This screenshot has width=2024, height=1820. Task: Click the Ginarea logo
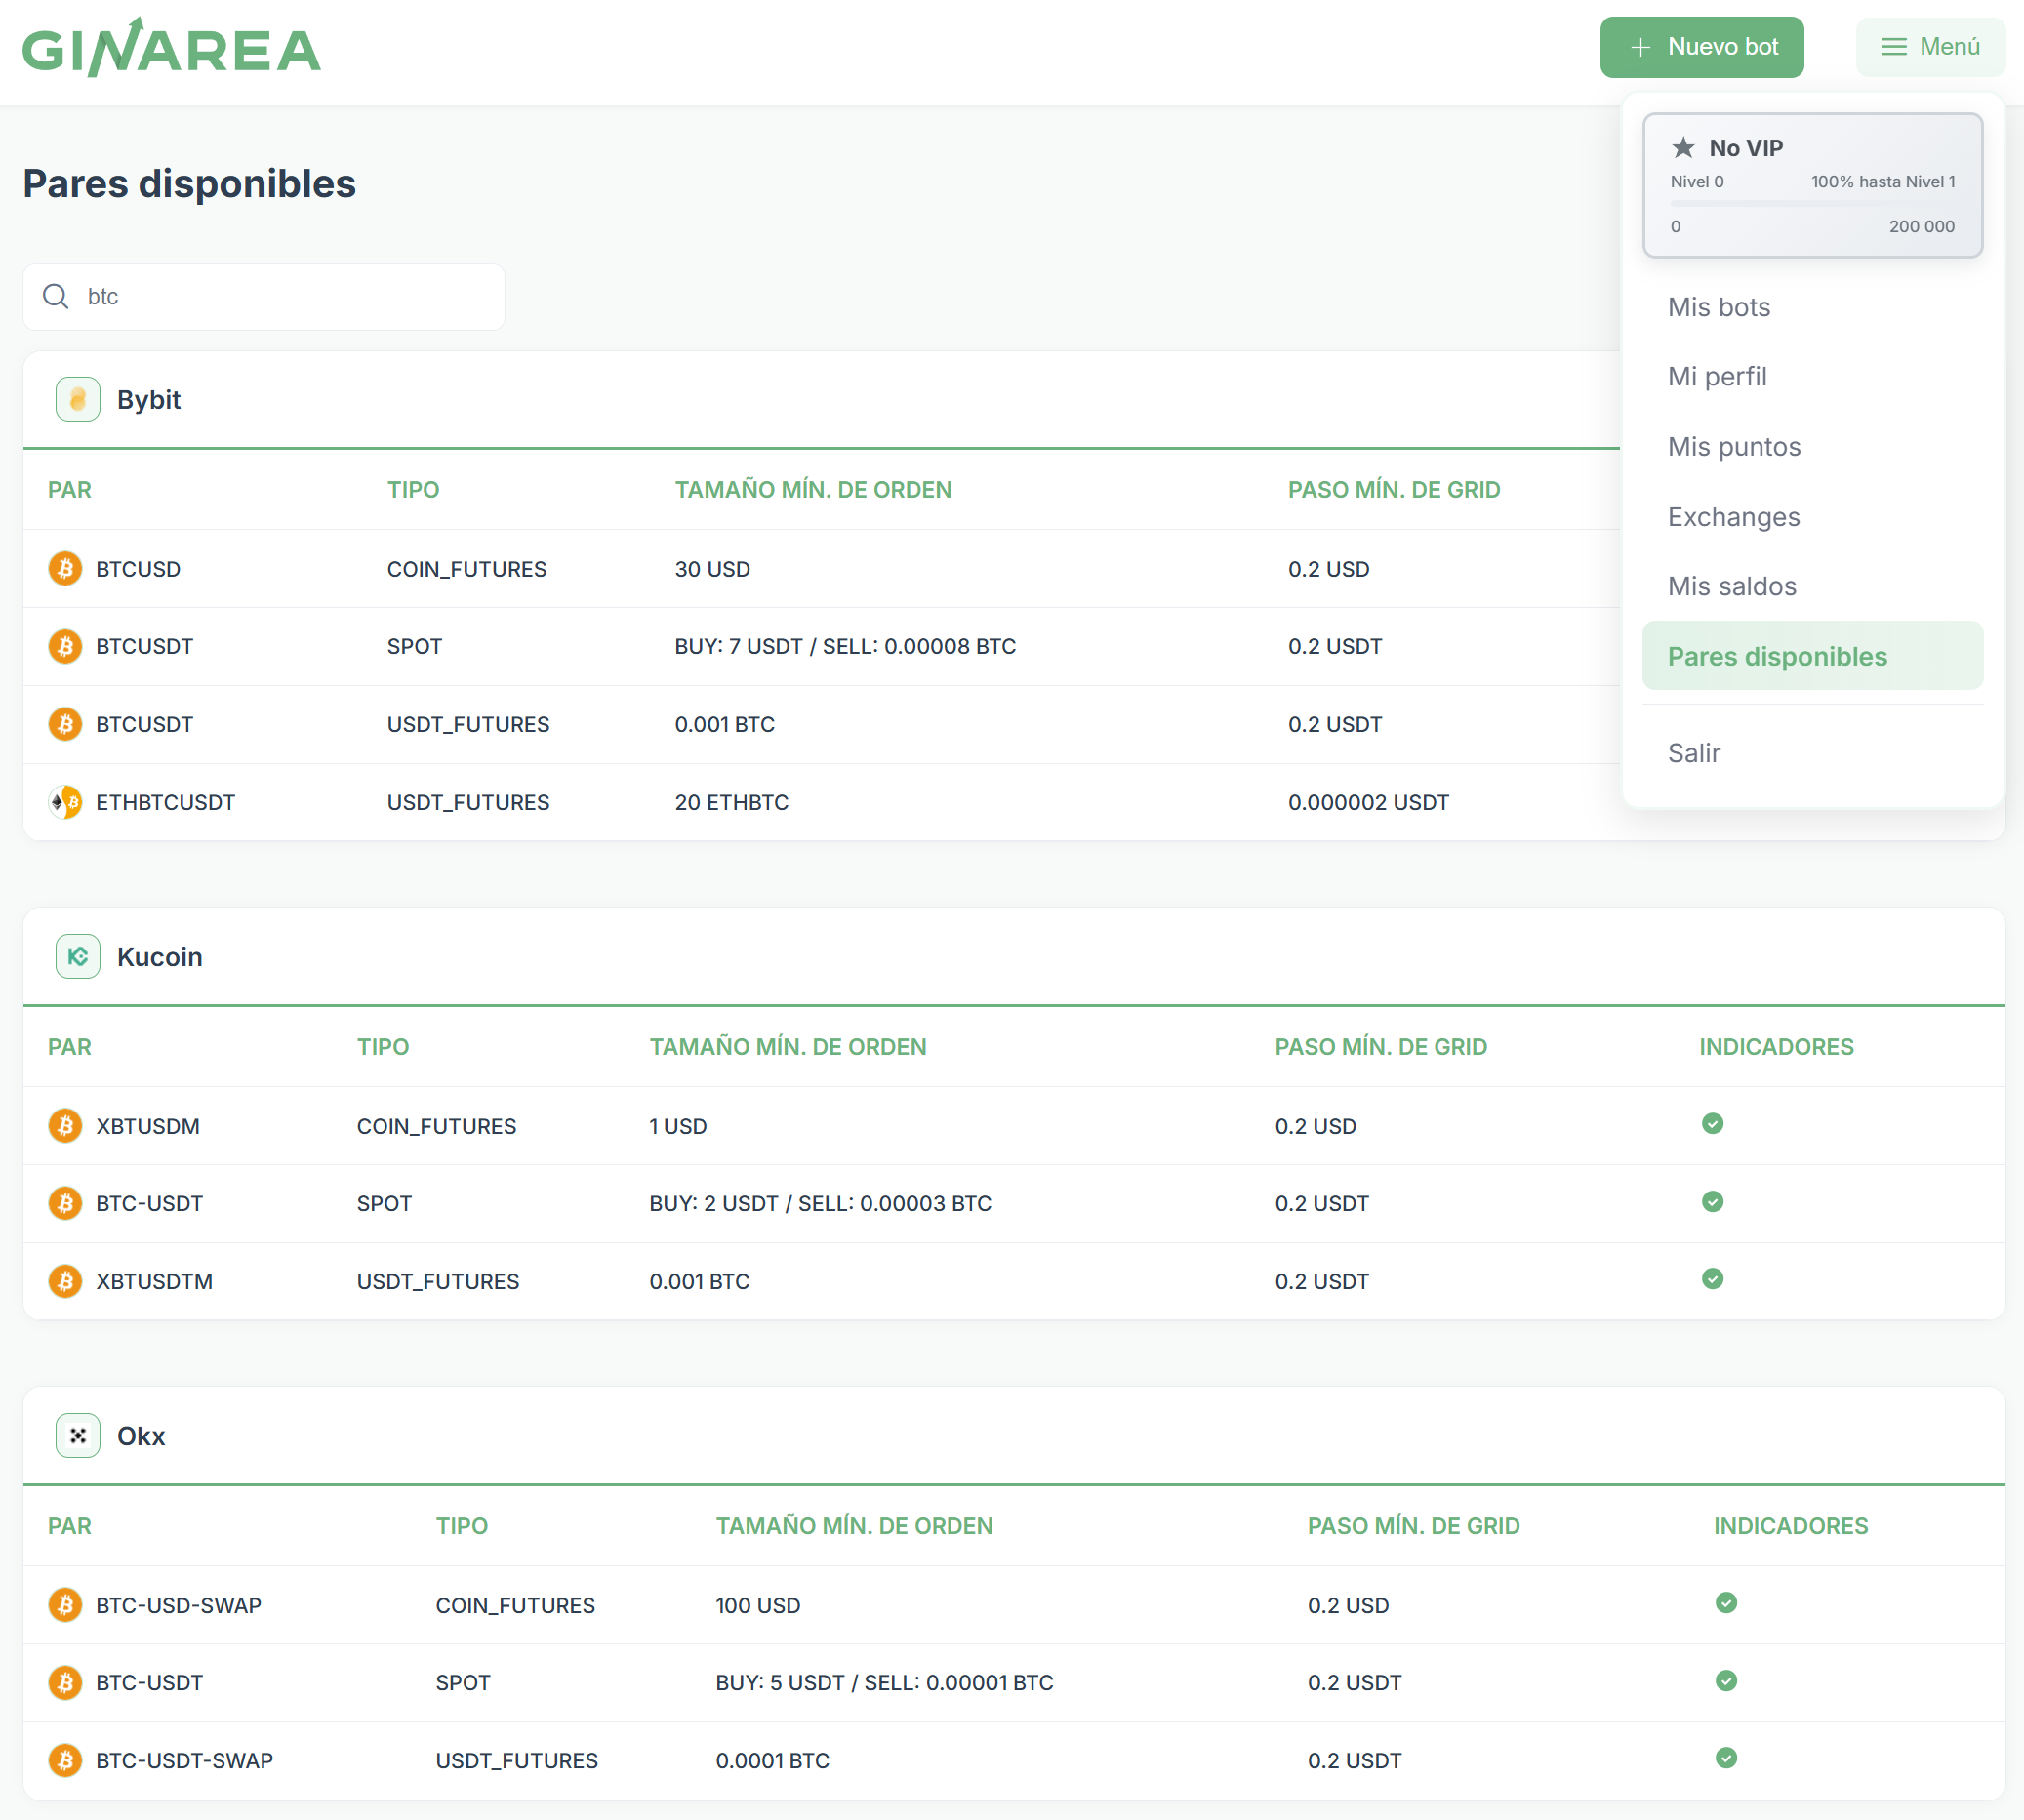171,48
